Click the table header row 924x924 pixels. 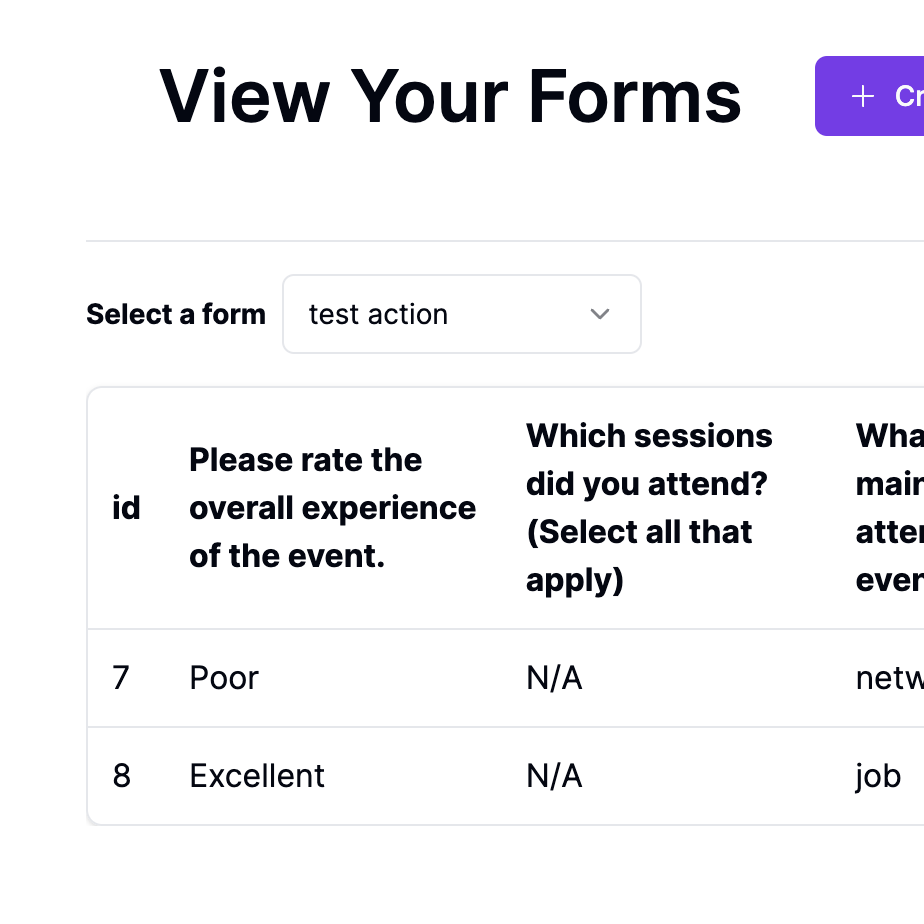(x=500, y=507)
